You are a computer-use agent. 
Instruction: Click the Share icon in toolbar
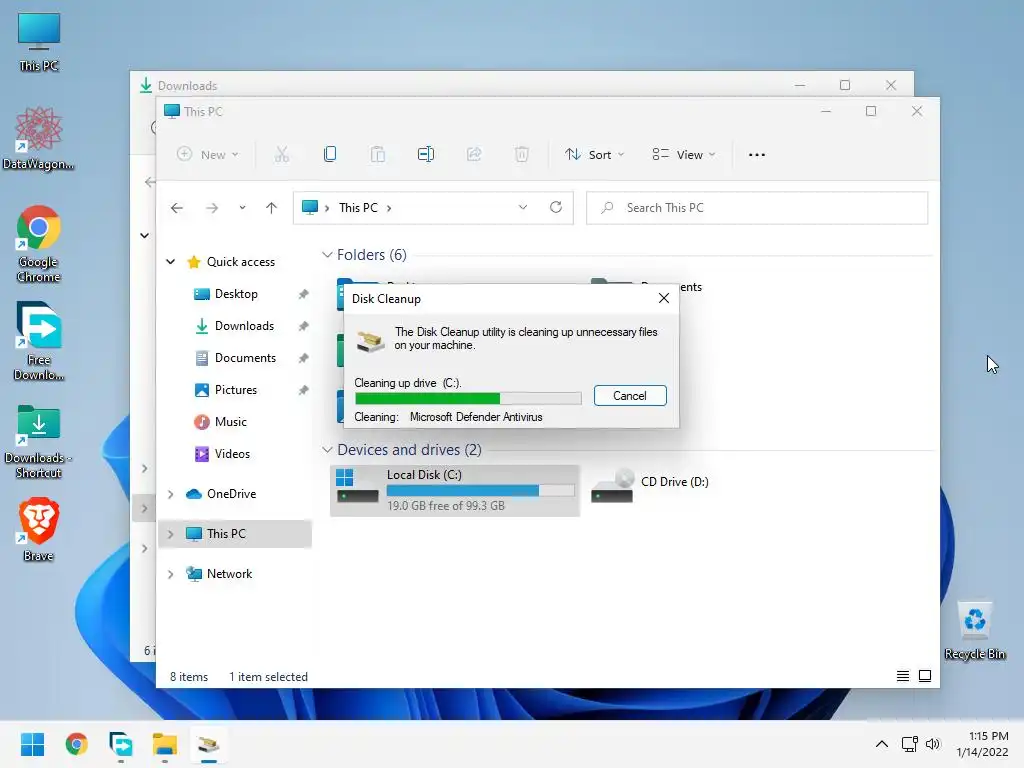[473, 155]
